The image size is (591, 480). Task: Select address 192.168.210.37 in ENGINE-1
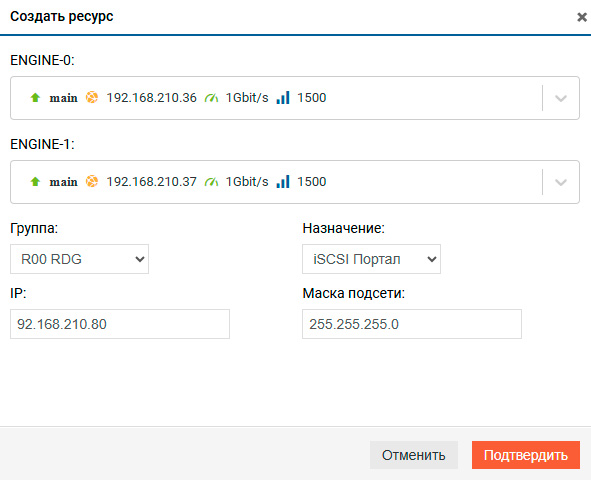point(152,182)
